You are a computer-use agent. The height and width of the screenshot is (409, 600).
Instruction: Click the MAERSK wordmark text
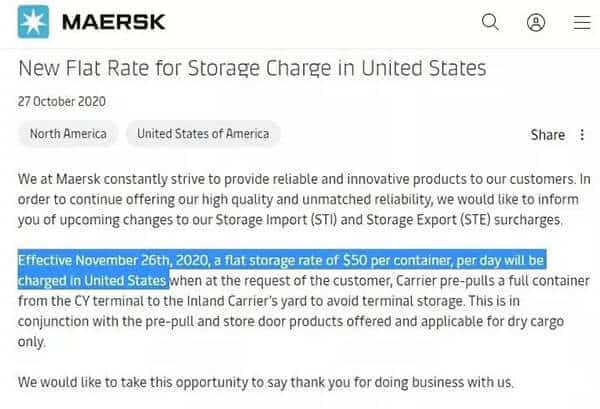(x=114, y=22)
